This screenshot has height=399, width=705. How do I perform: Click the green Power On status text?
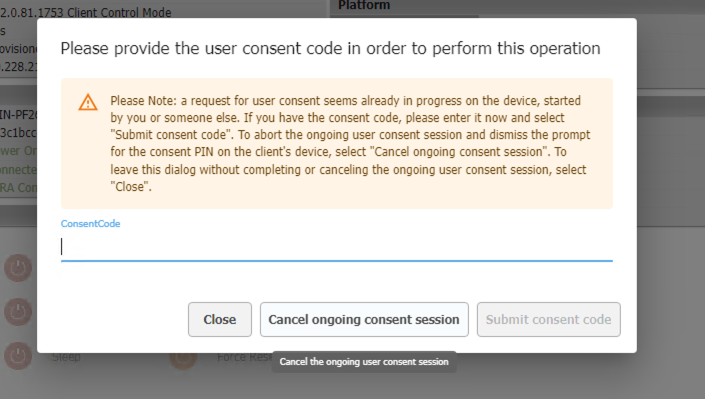[x=18, y=151]
